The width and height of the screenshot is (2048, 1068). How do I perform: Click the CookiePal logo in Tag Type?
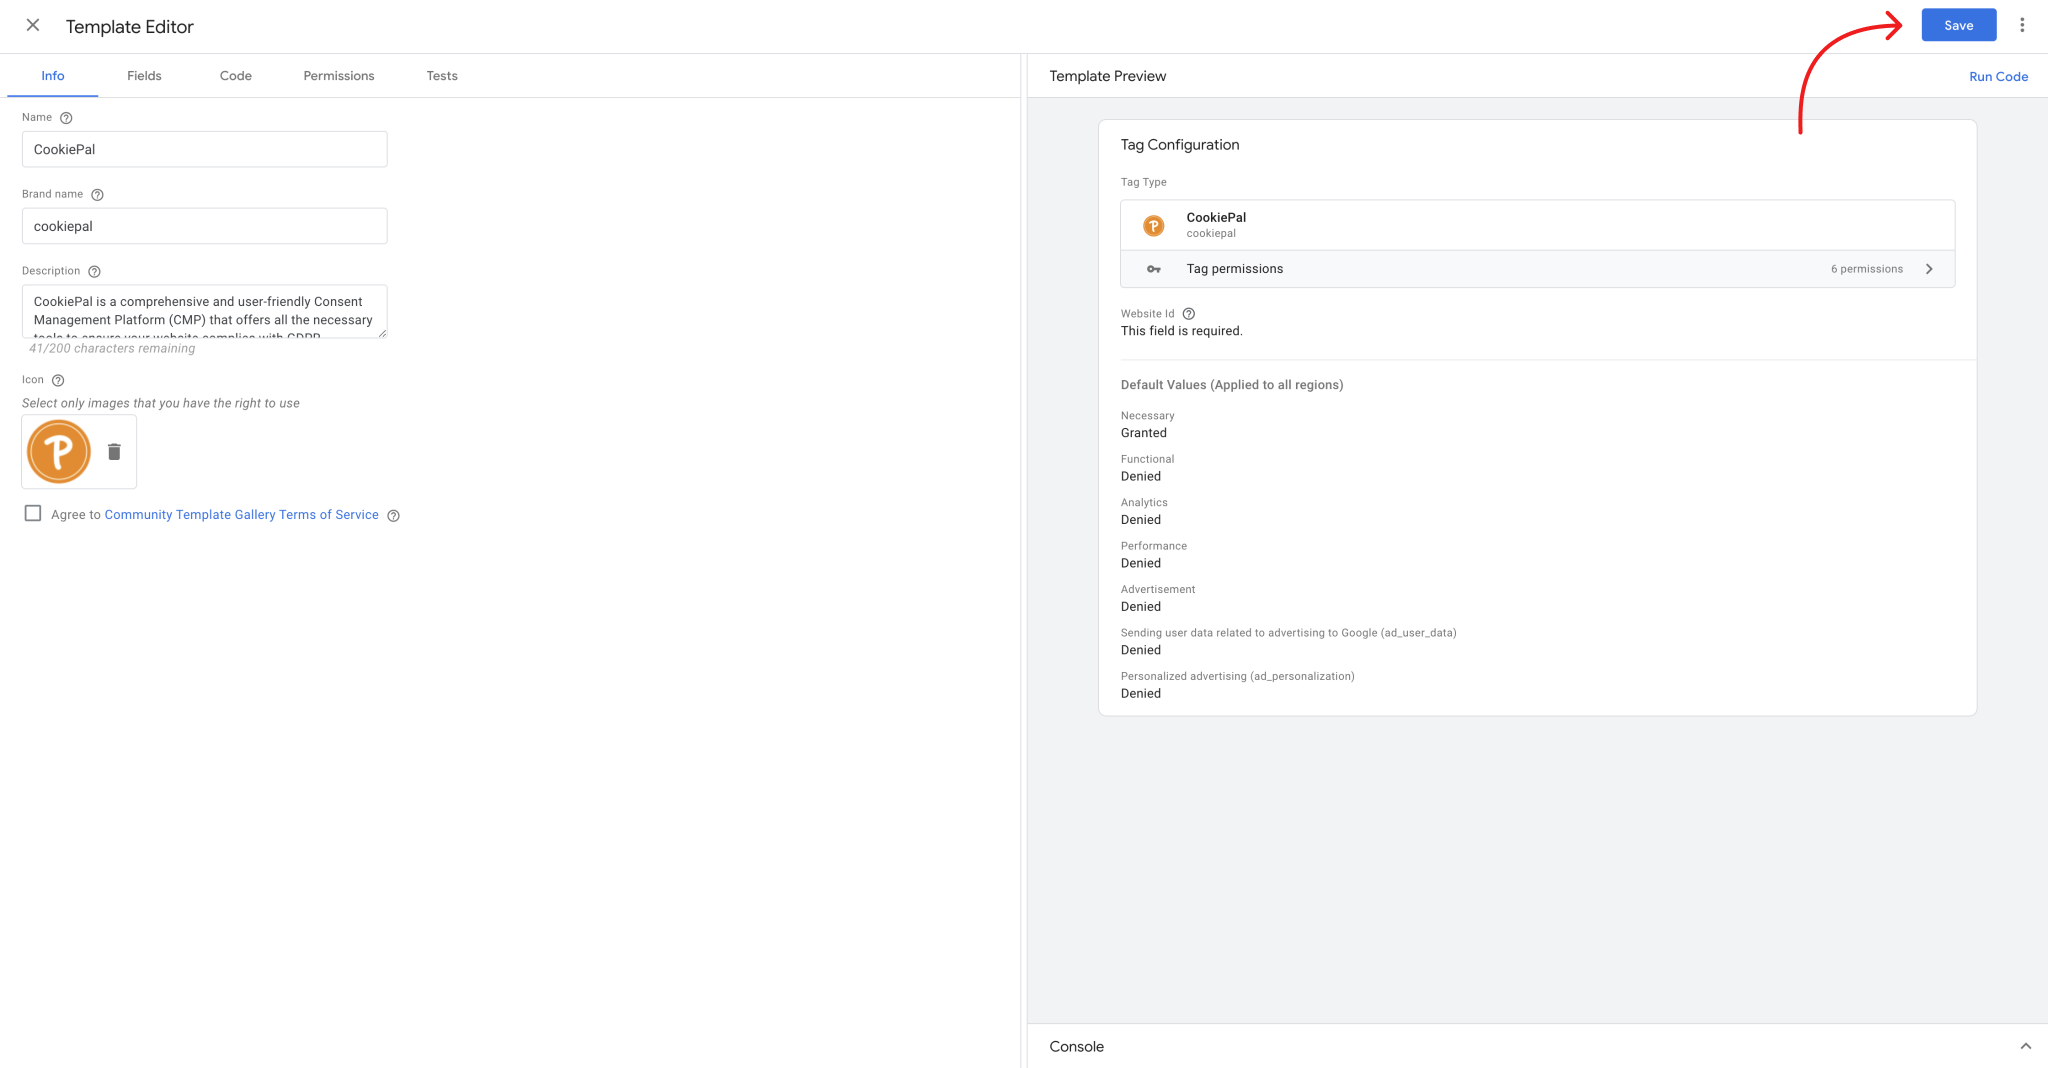click(x=1153, y=226)
